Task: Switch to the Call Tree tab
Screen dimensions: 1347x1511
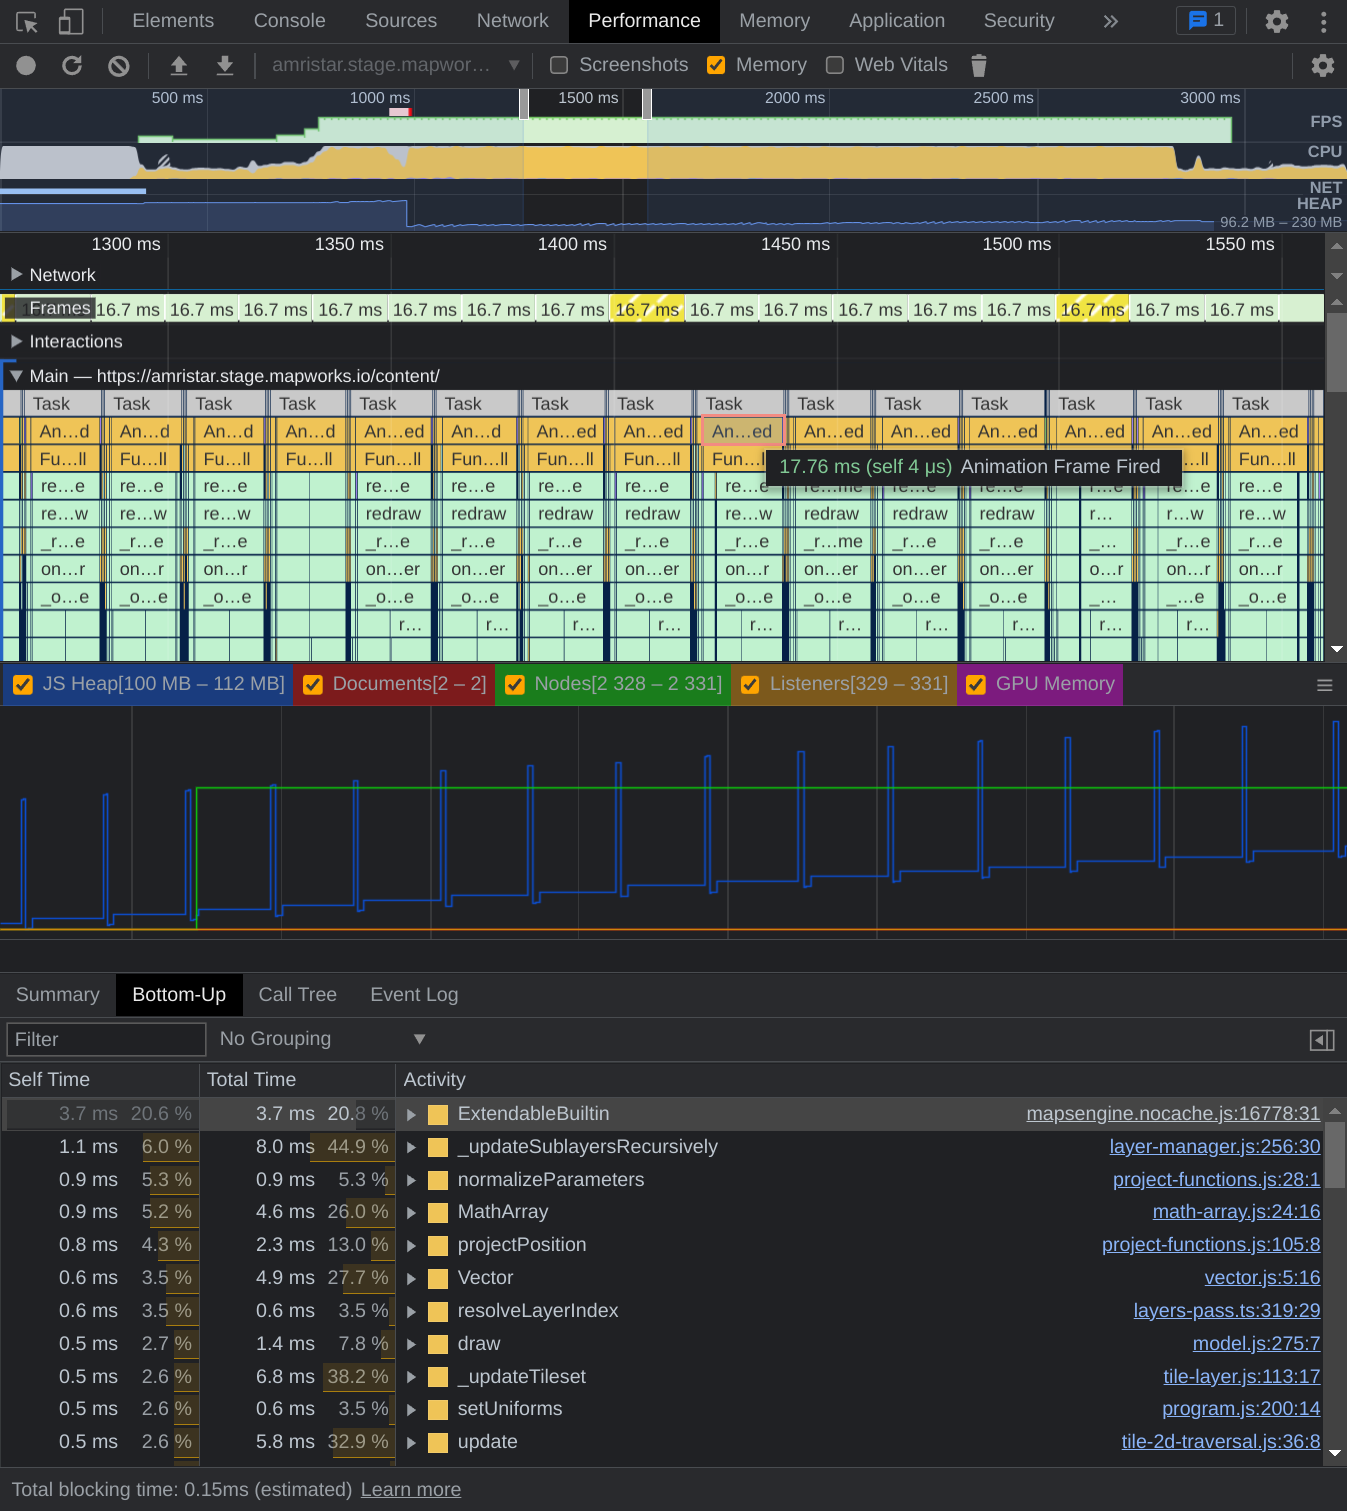Action: point(298,995)
